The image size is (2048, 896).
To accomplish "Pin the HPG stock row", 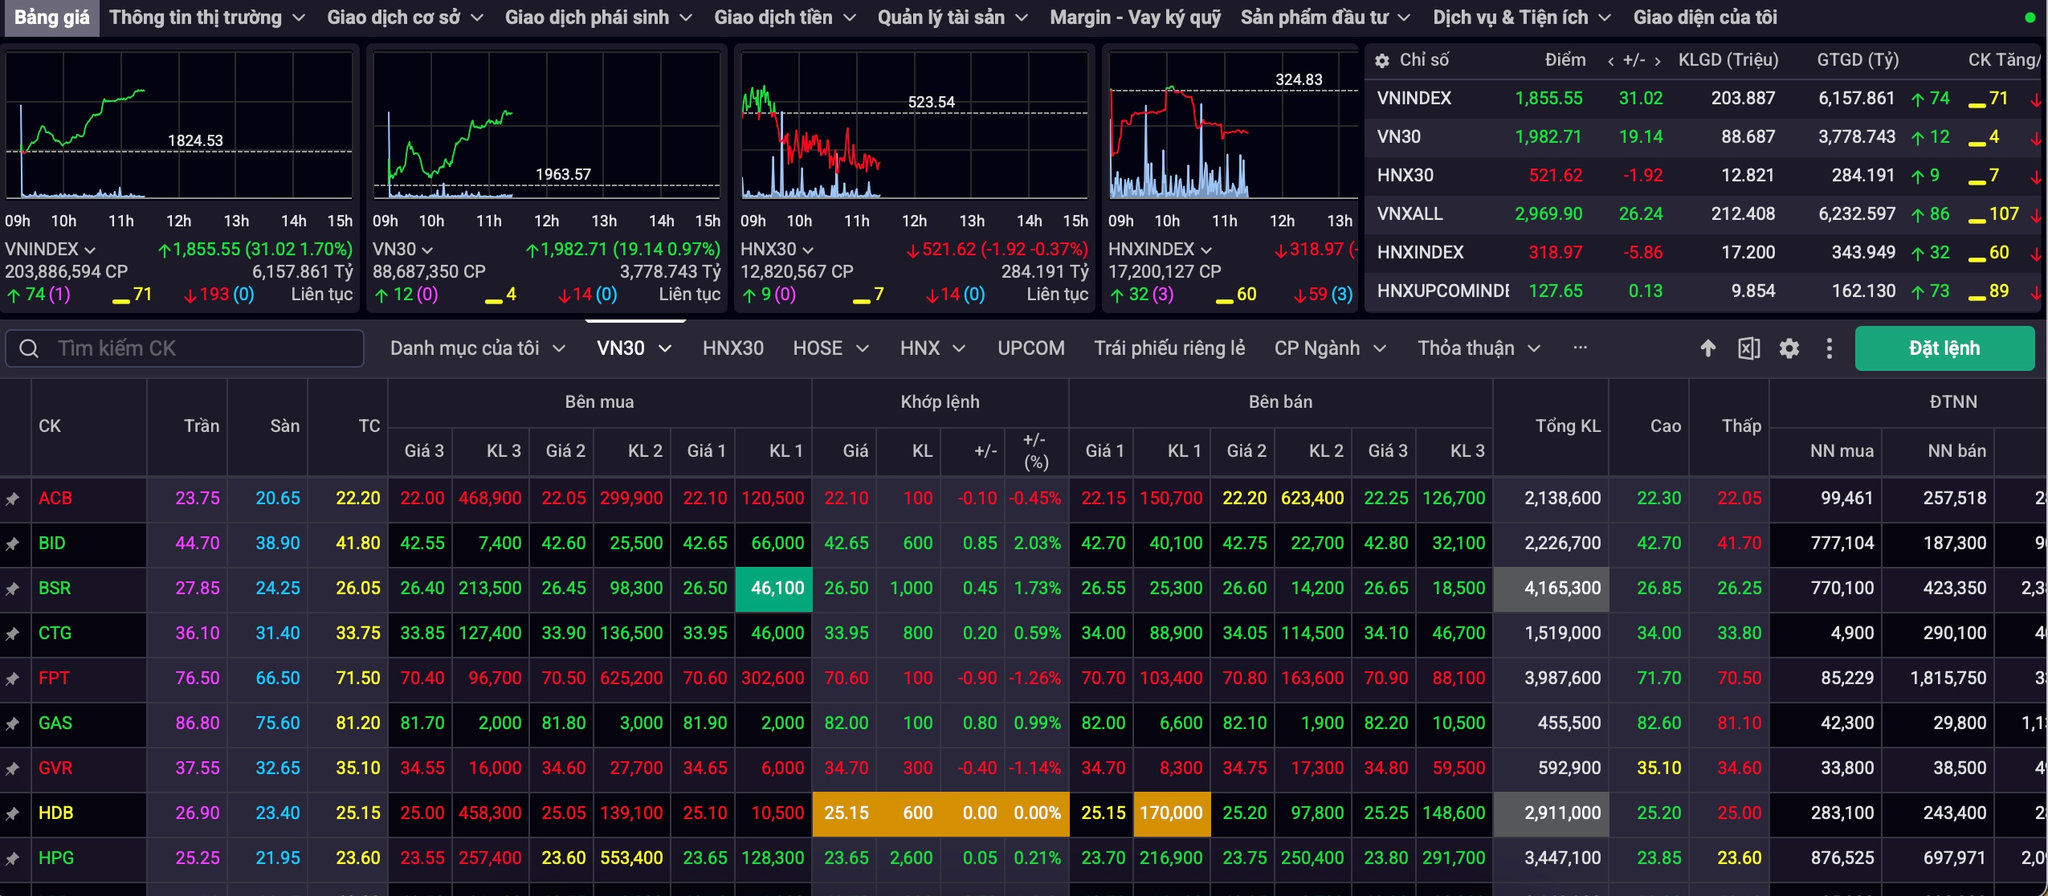I will [13, 858].
